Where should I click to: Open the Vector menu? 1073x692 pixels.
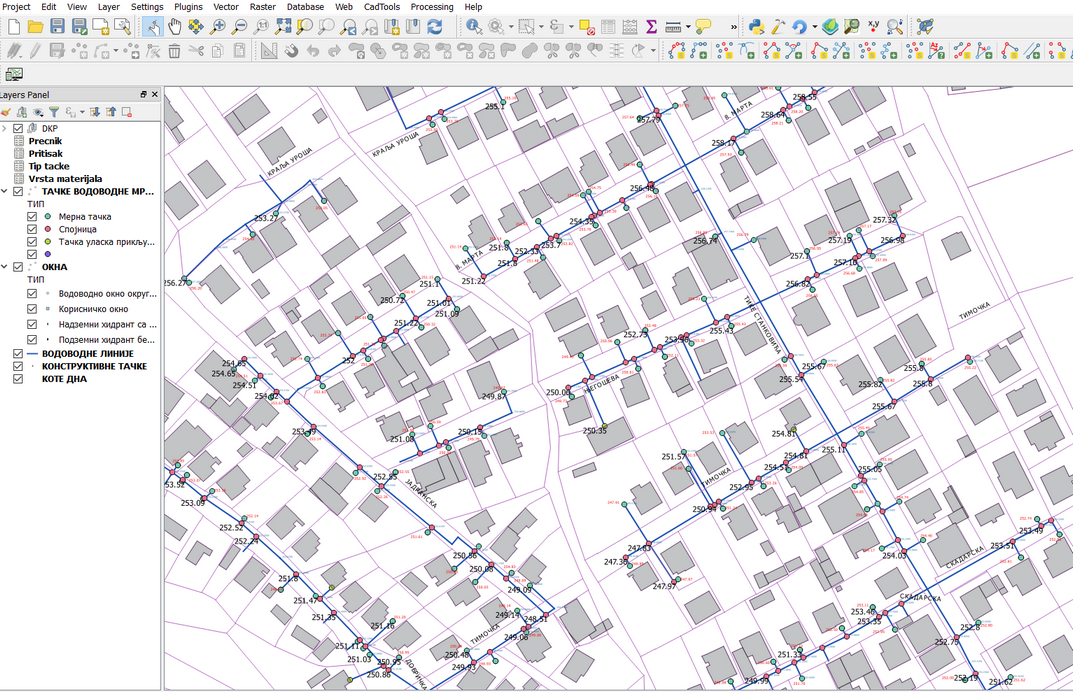point(225,7)
